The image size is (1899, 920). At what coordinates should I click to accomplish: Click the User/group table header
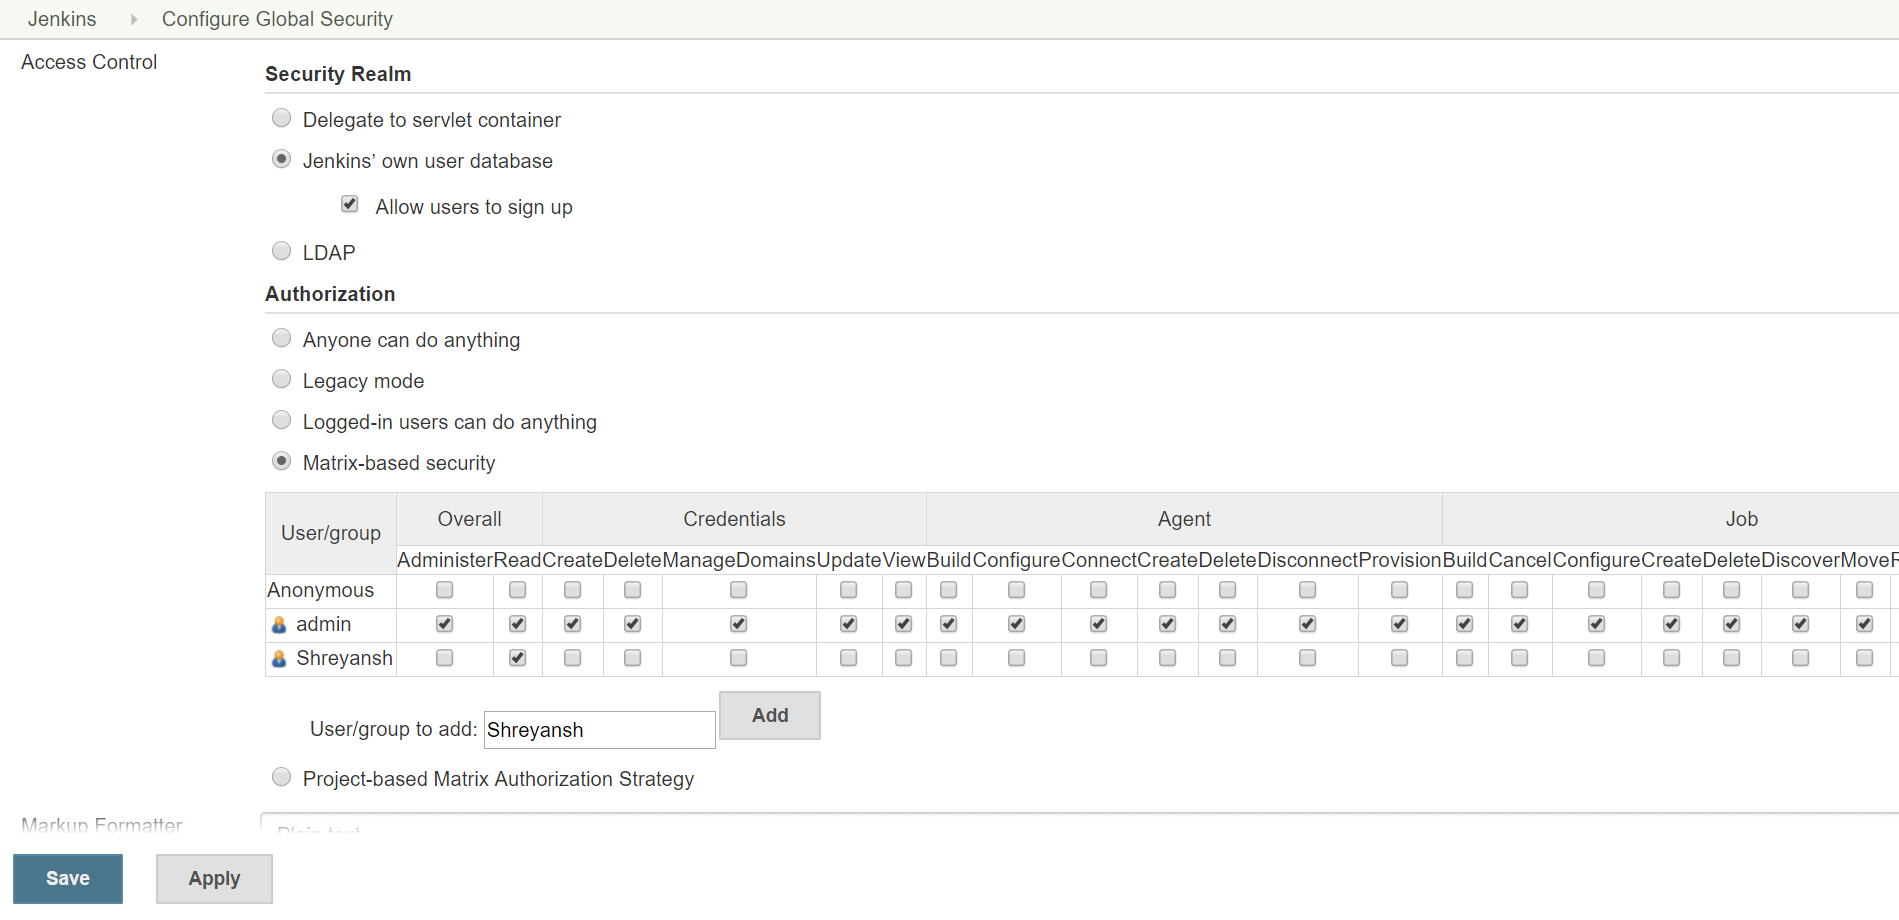click(331, 533)
